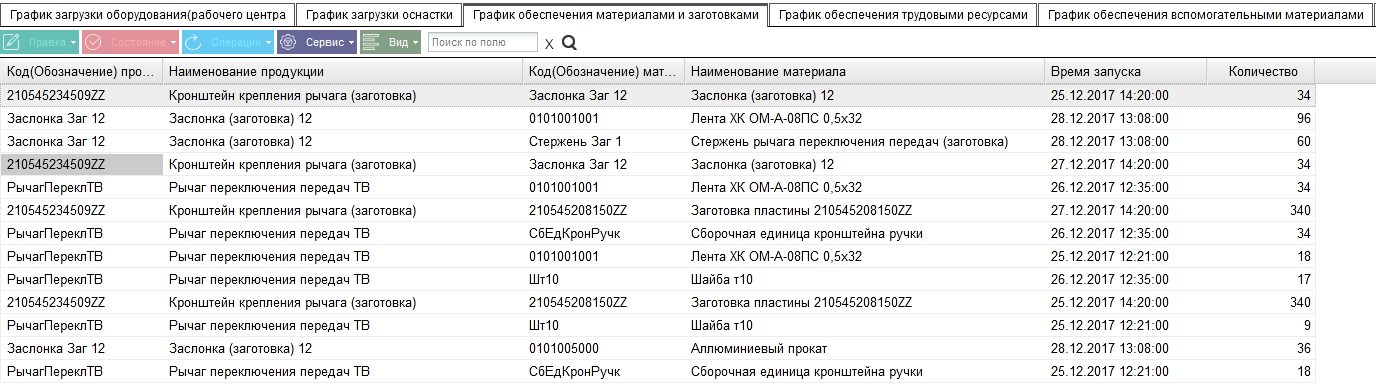Click the Правка pencil edit icon
Viewport: 1377px width, 384px height.
[x=13, y=43]
